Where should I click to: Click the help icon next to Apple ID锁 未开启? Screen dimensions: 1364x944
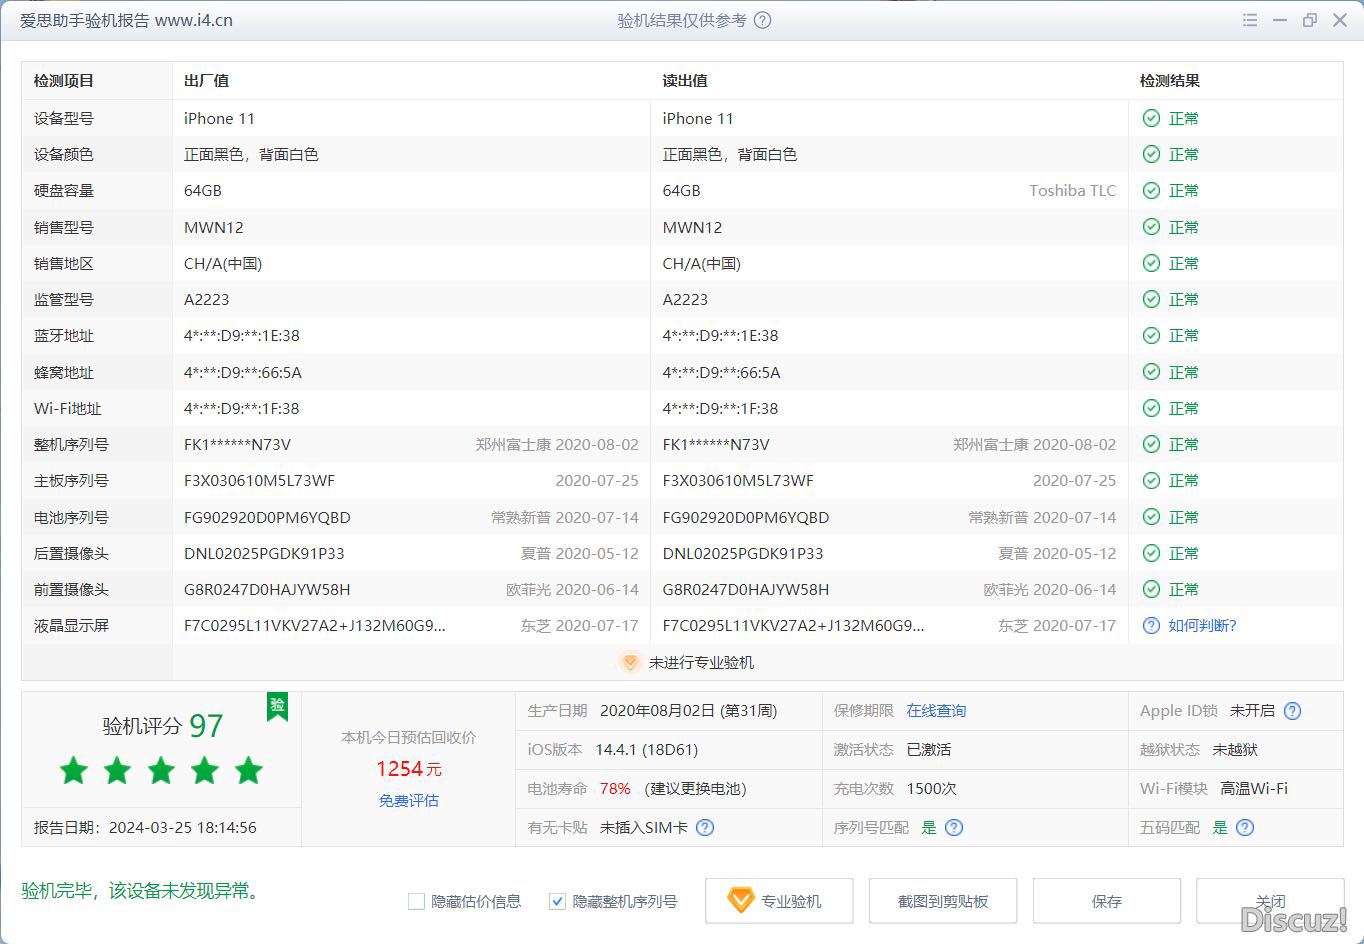(1292, 711)
